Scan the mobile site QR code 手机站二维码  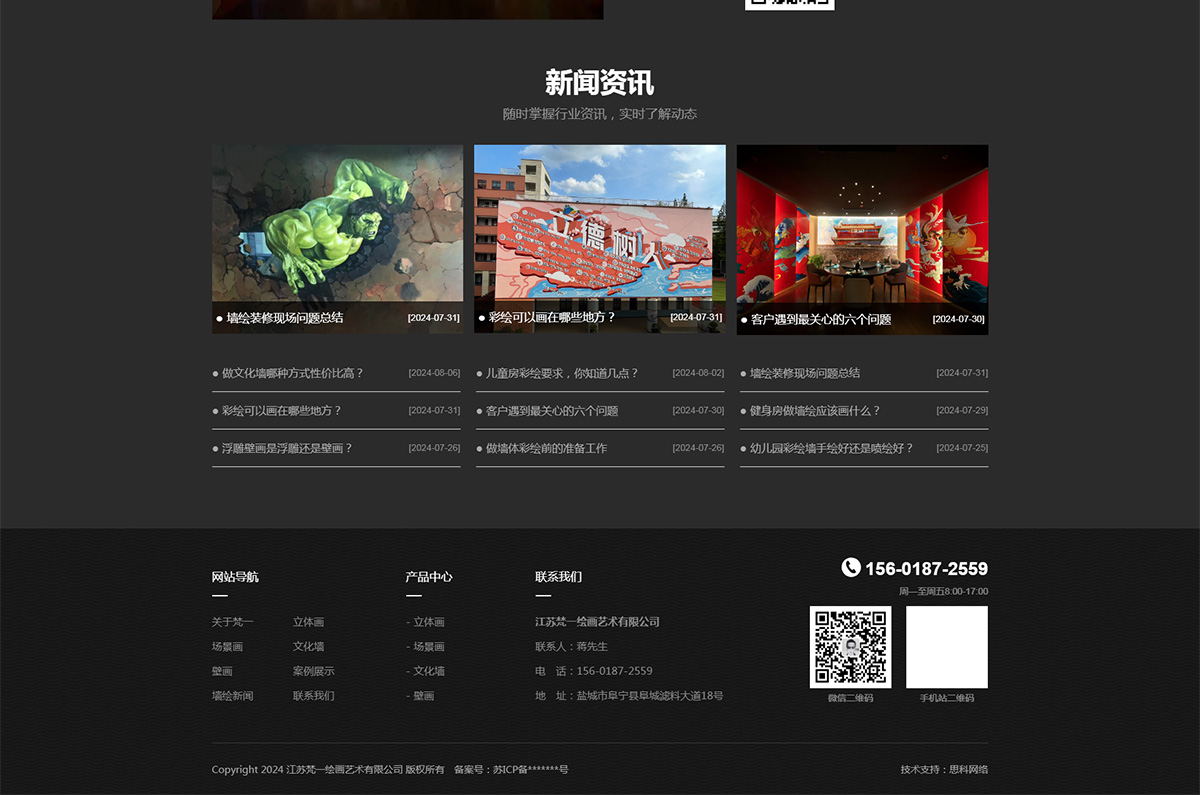click(947, 646)
